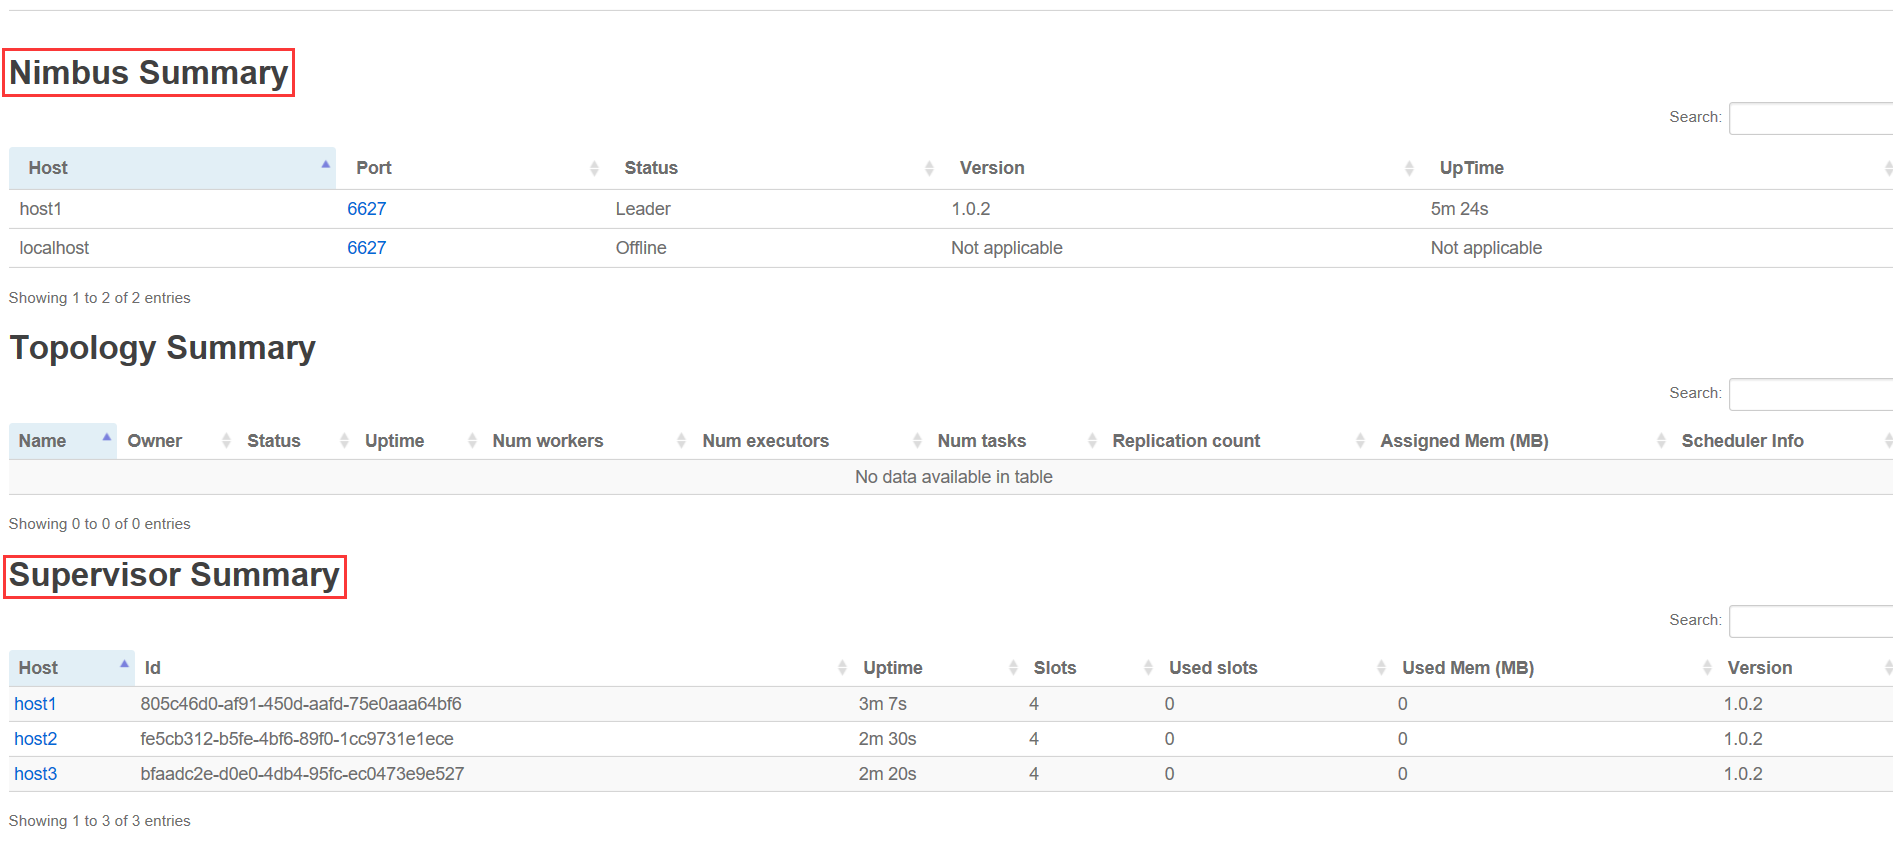Screen dimensions: 1893x854
Task: Sort Nimbus table by Port column
Action: [x=374, y=168]
